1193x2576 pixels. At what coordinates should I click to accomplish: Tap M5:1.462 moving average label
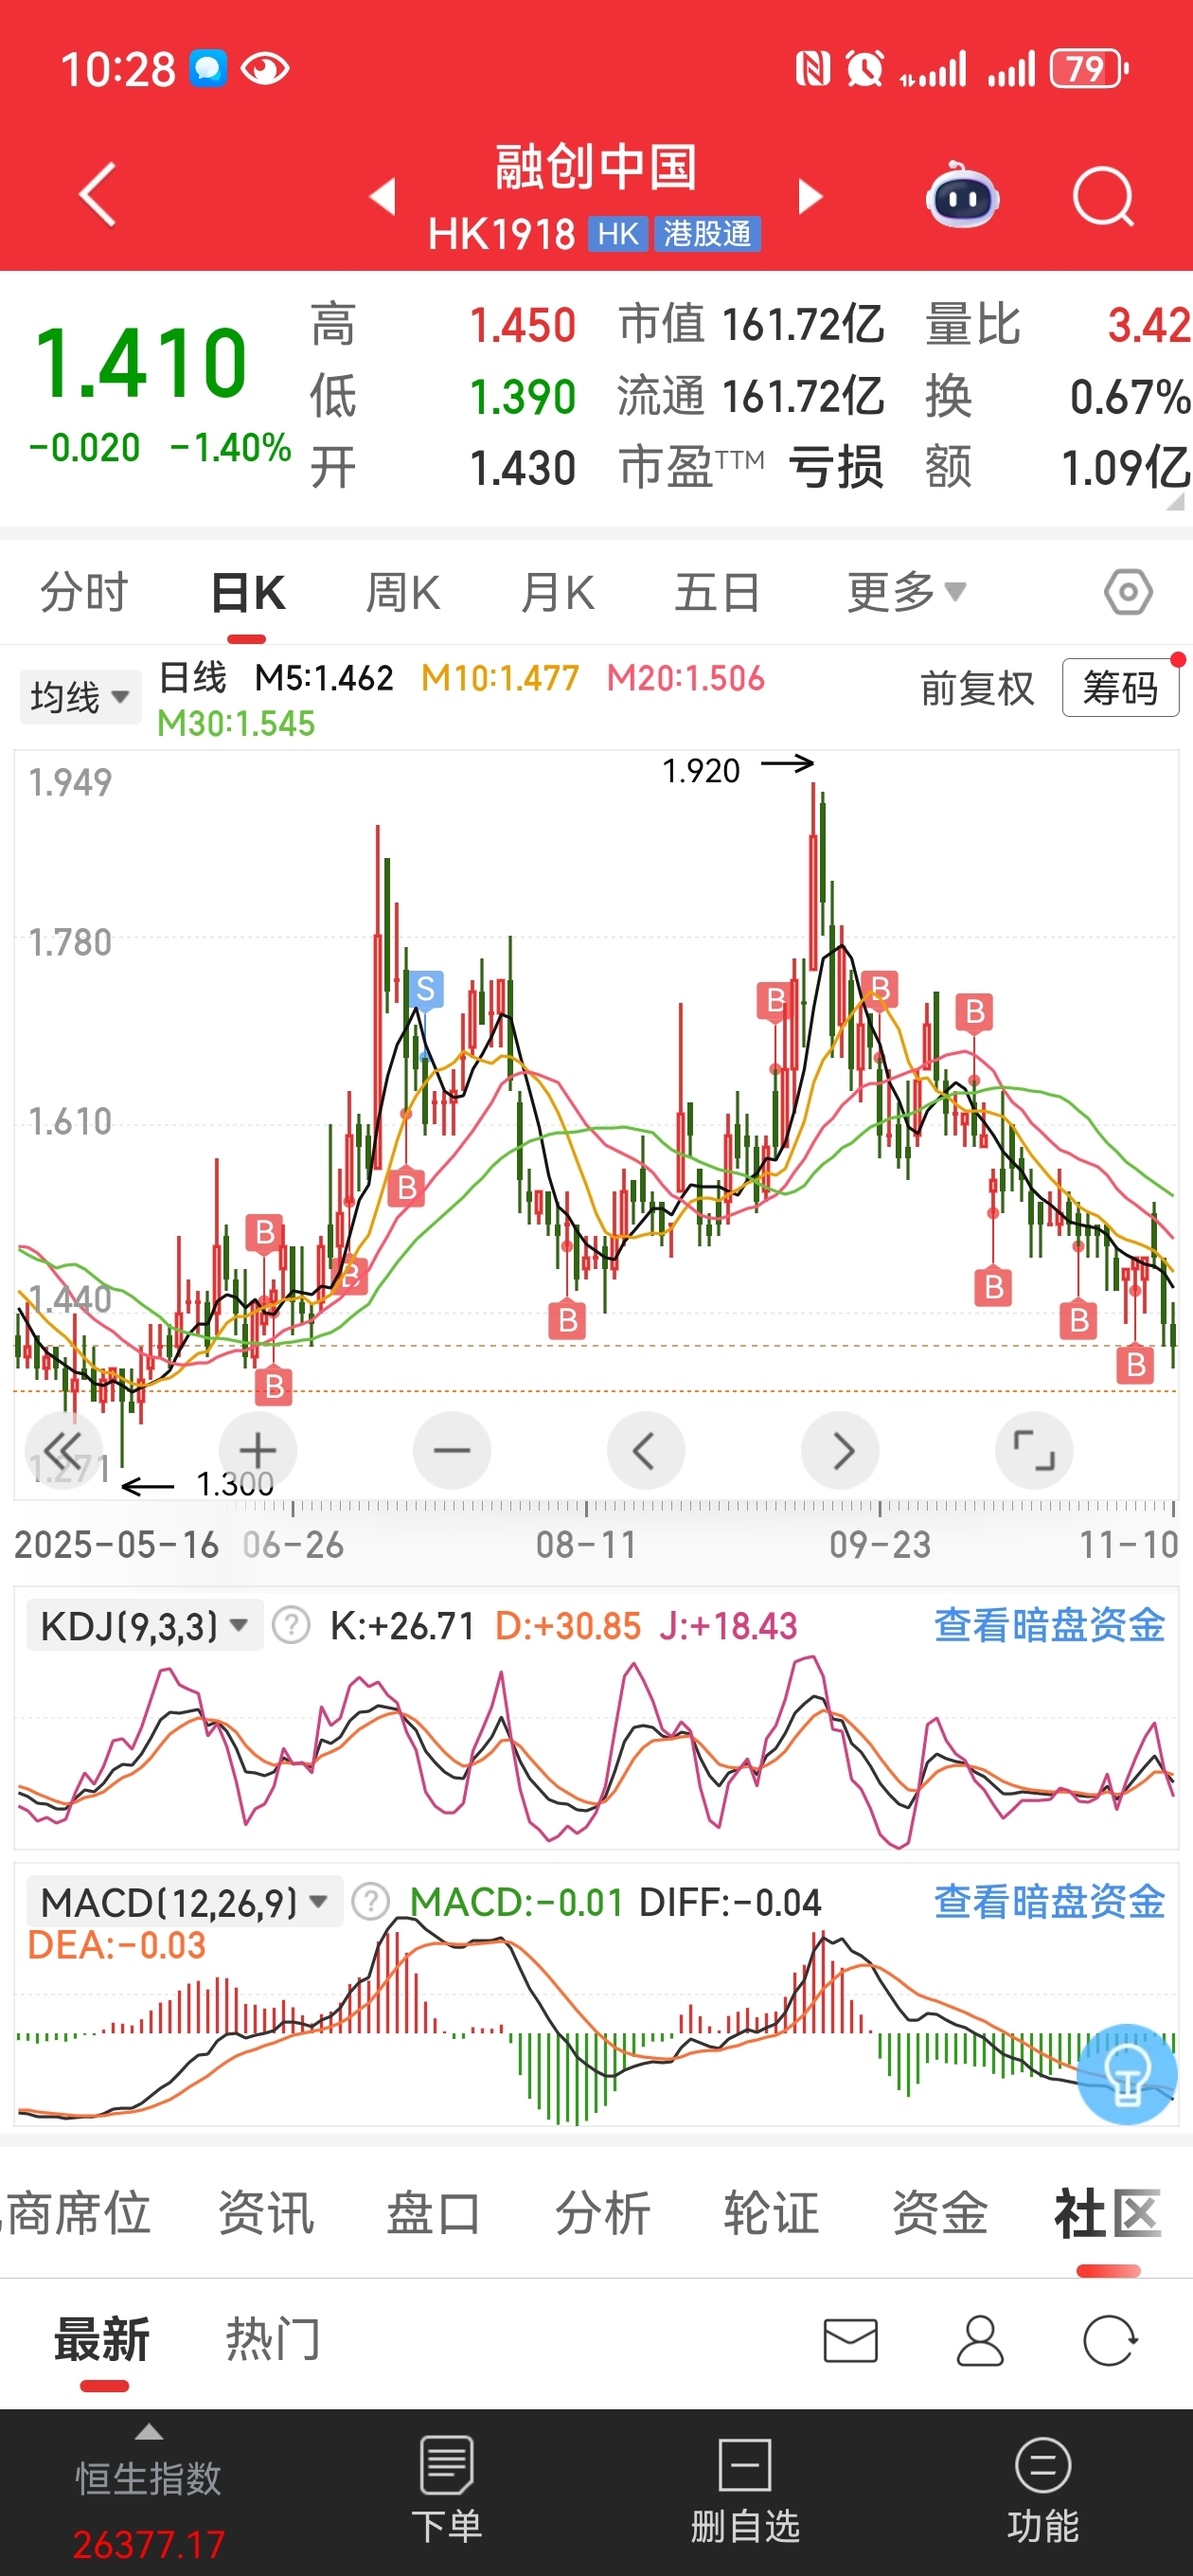pos(324,678)
